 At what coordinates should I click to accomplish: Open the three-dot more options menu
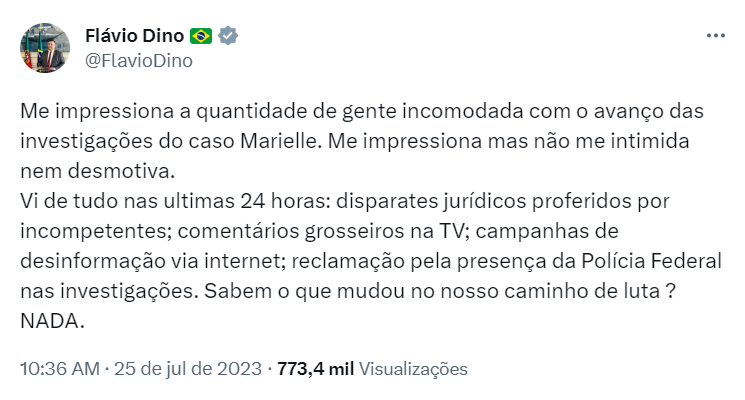click(x=715, y=35)
